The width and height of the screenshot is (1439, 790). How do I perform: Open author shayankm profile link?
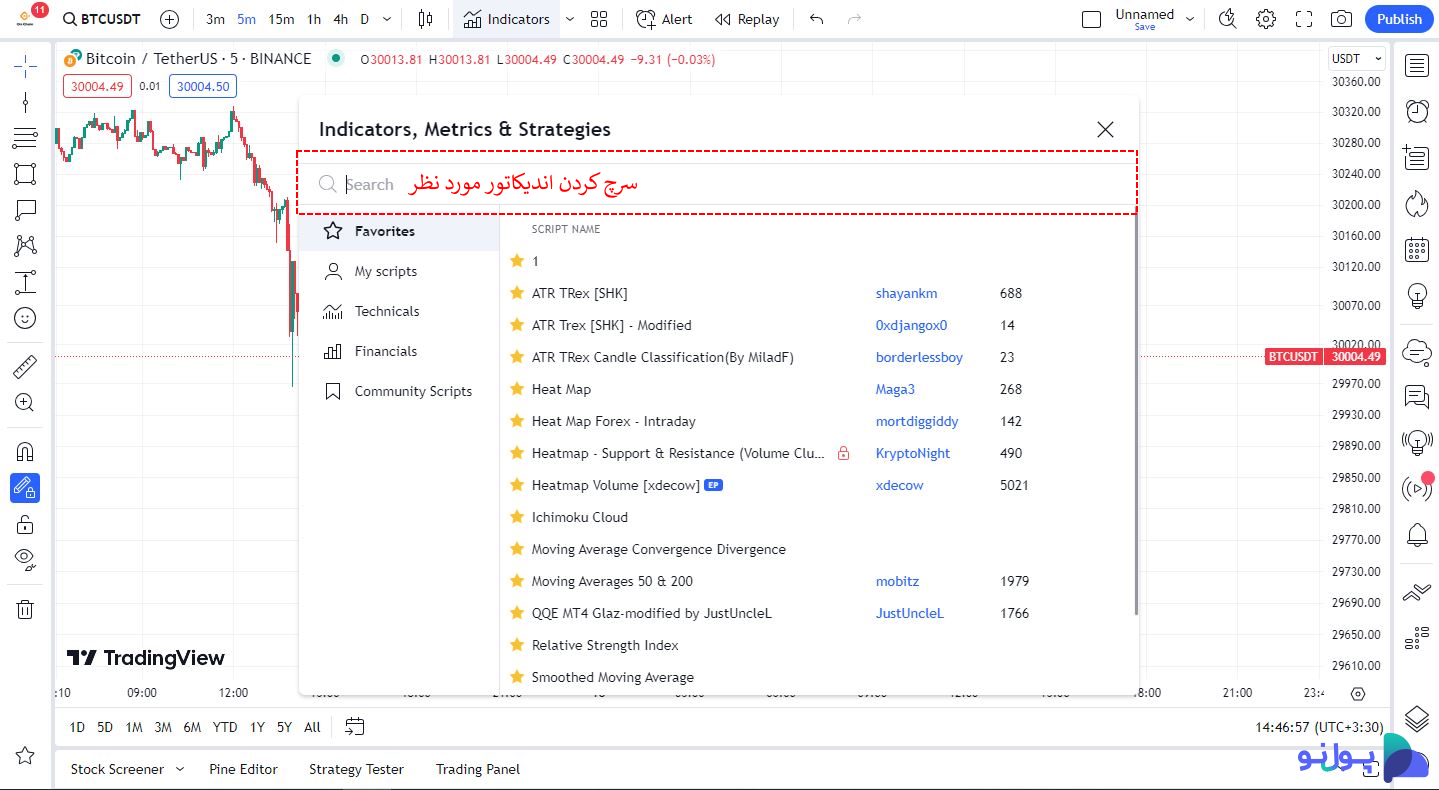click(906, 293)
